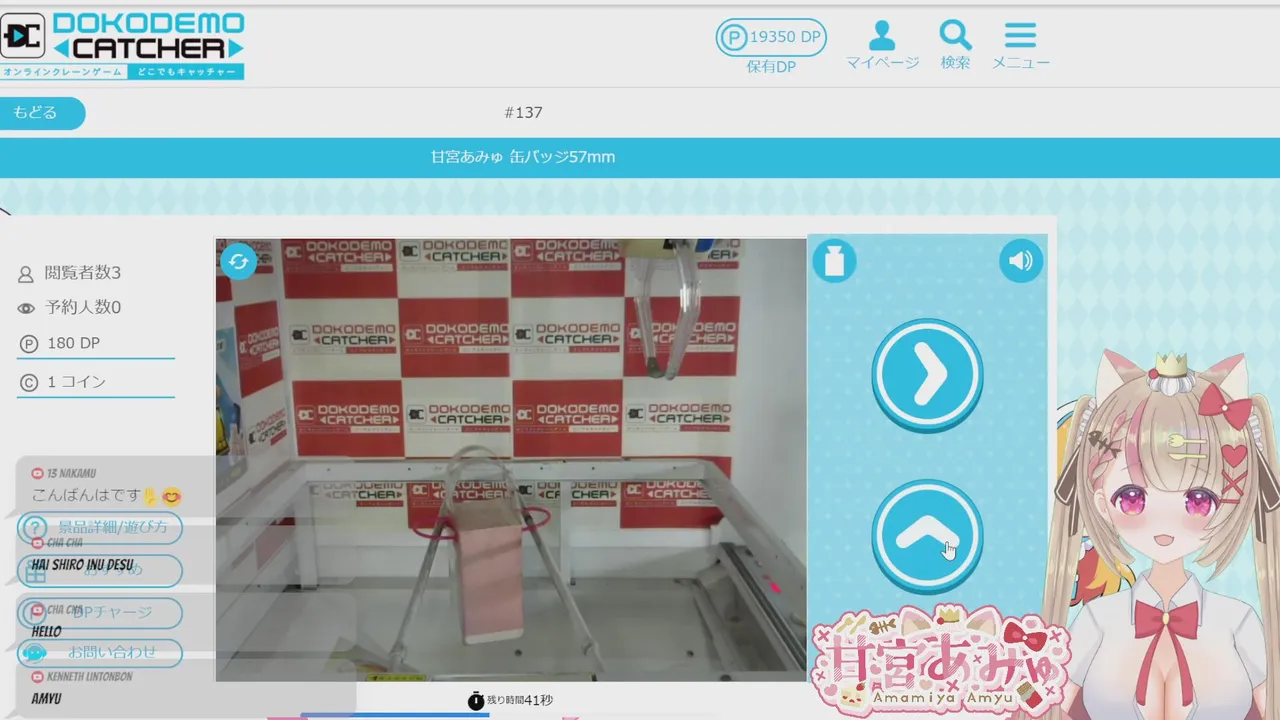
Task: Open the 検索 search icon
Action: point(955,45)
